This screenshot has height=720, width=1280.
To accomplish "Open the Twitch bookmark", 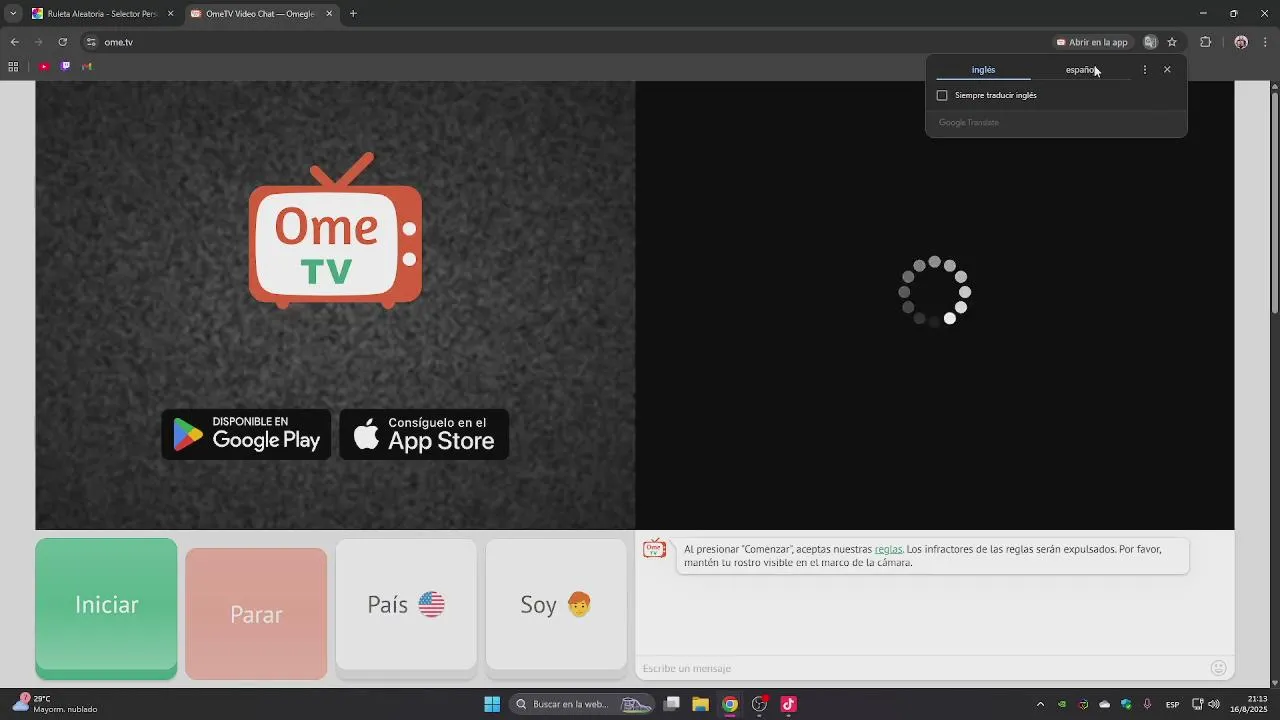I will click(x=66, y=67).
